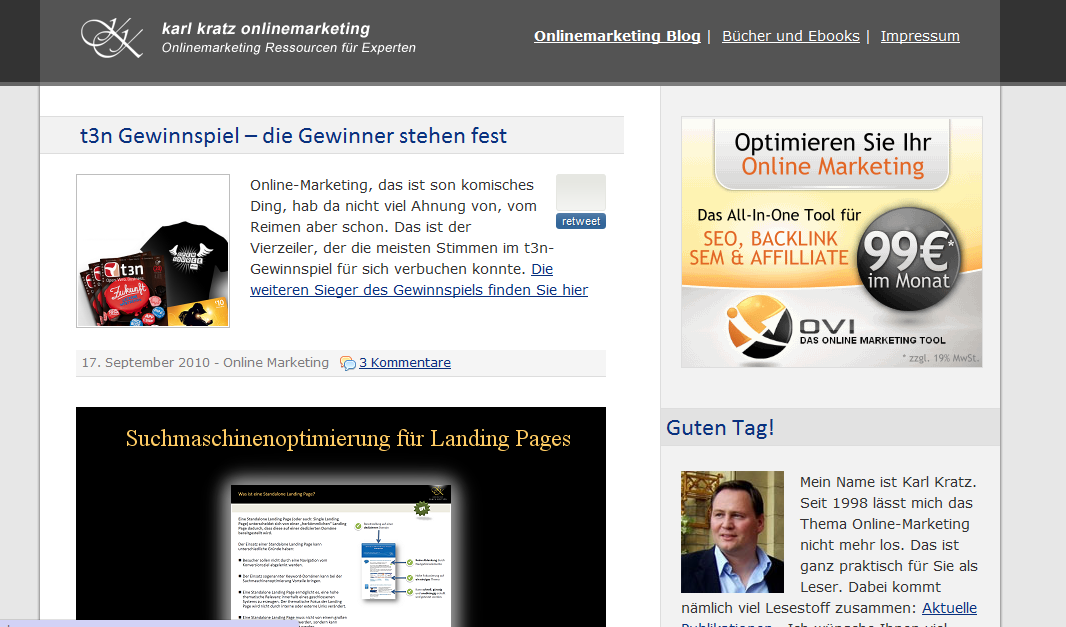The height and width of the screenshot is (627, 1066).
Task: Open the Onlinemarketing Blog menu item
Action: coord(617,36)
